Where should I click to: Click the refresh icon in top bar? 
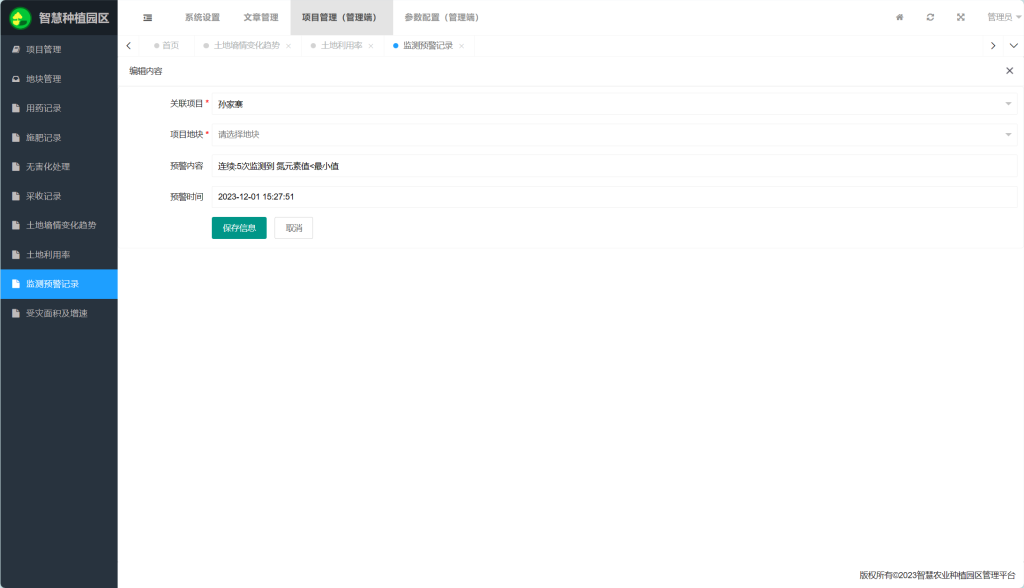tap(930, 17)
